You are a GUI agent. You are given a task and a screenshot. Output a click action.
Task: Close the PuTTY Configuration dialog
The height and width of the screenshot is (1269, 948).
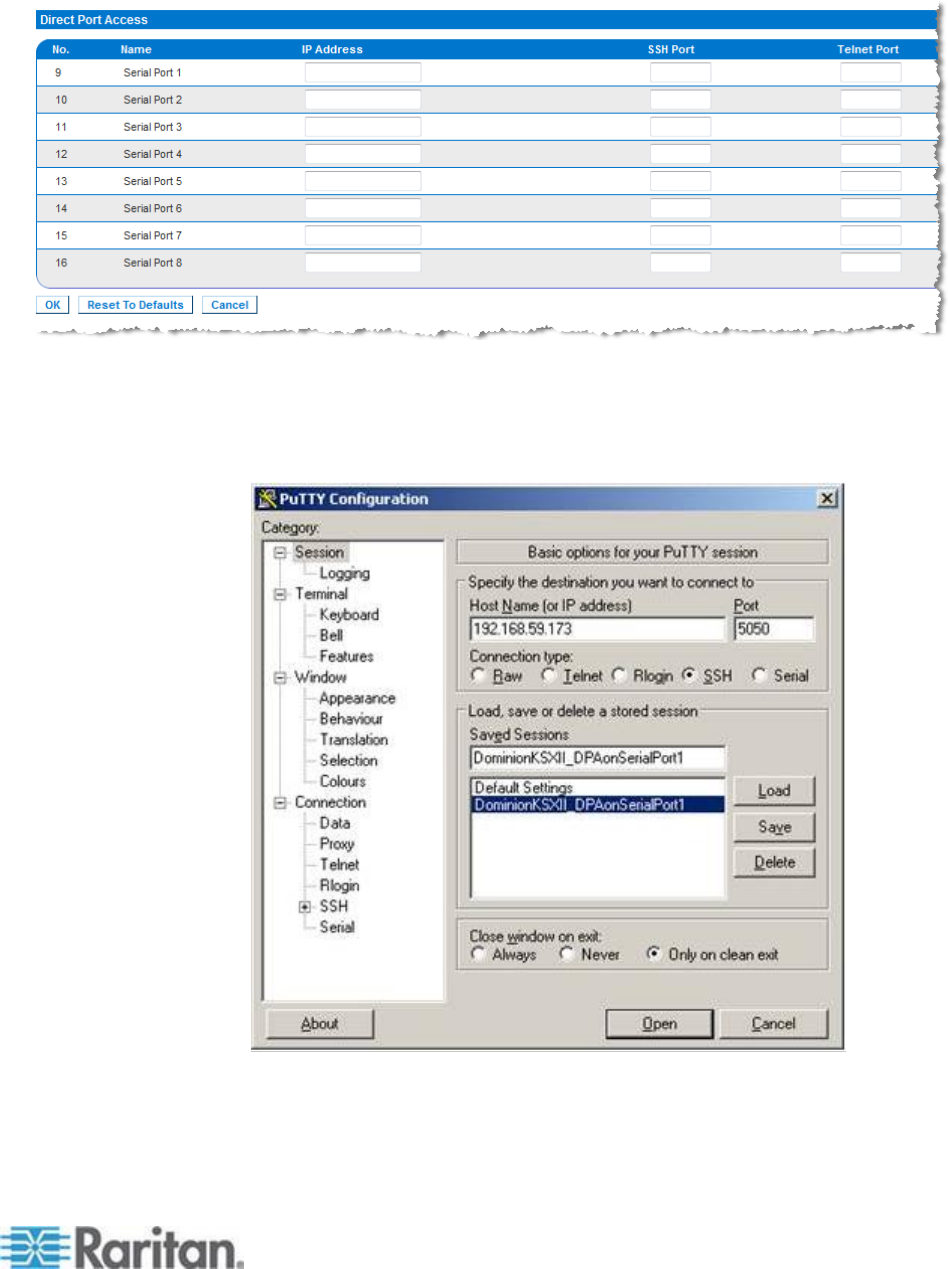coord(825,499)
